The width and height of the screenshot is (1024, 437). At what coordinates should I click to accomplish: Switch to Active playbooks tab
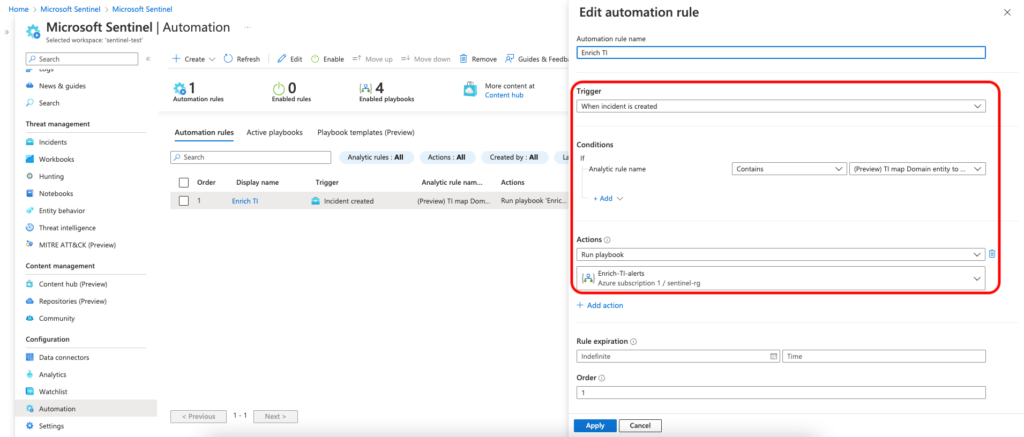click(274, 132)
